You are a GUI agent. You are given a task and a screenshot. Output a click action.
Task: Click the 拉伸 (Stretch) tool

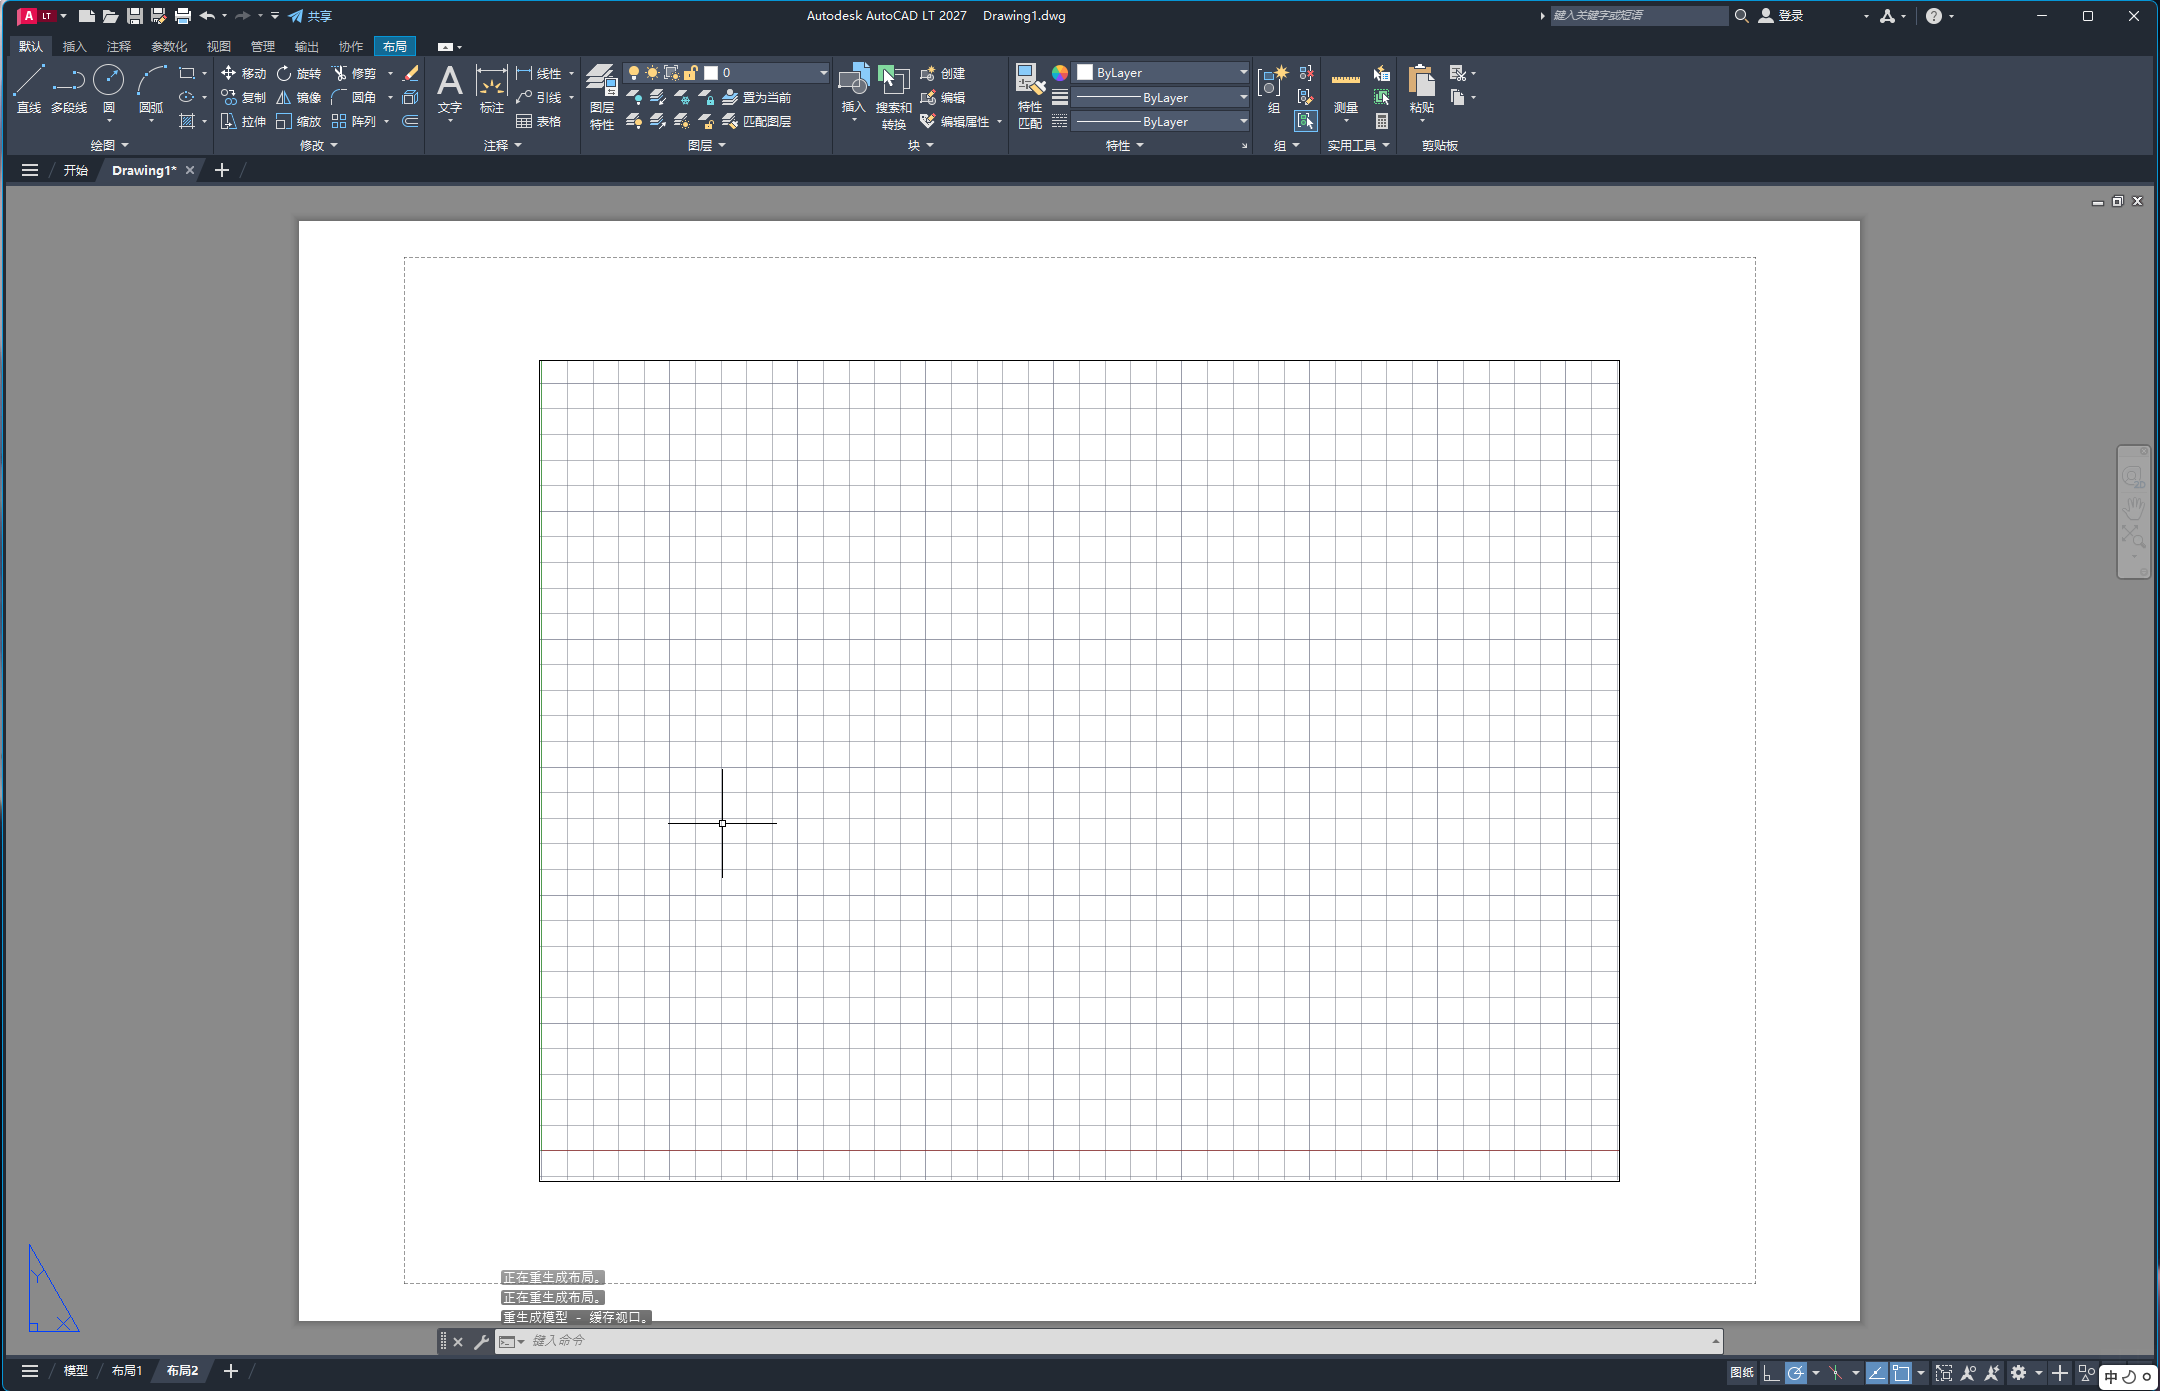point(243,121)
